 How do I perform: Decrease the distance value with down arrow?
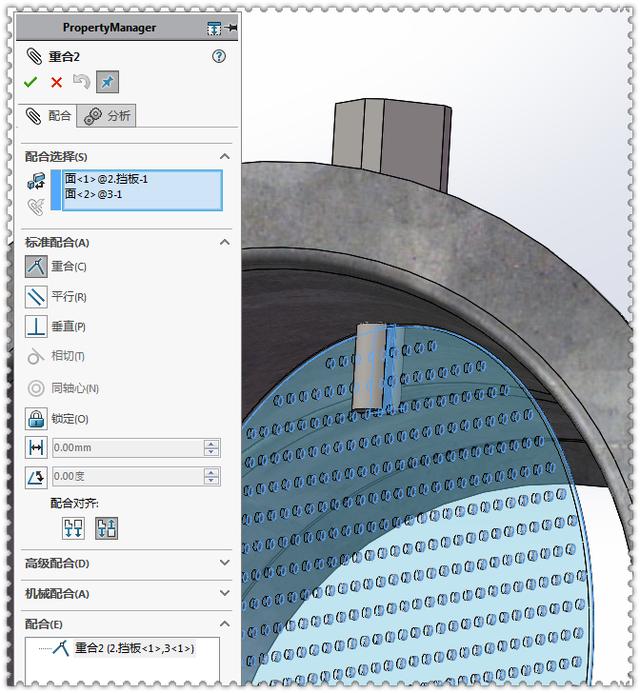211,452
